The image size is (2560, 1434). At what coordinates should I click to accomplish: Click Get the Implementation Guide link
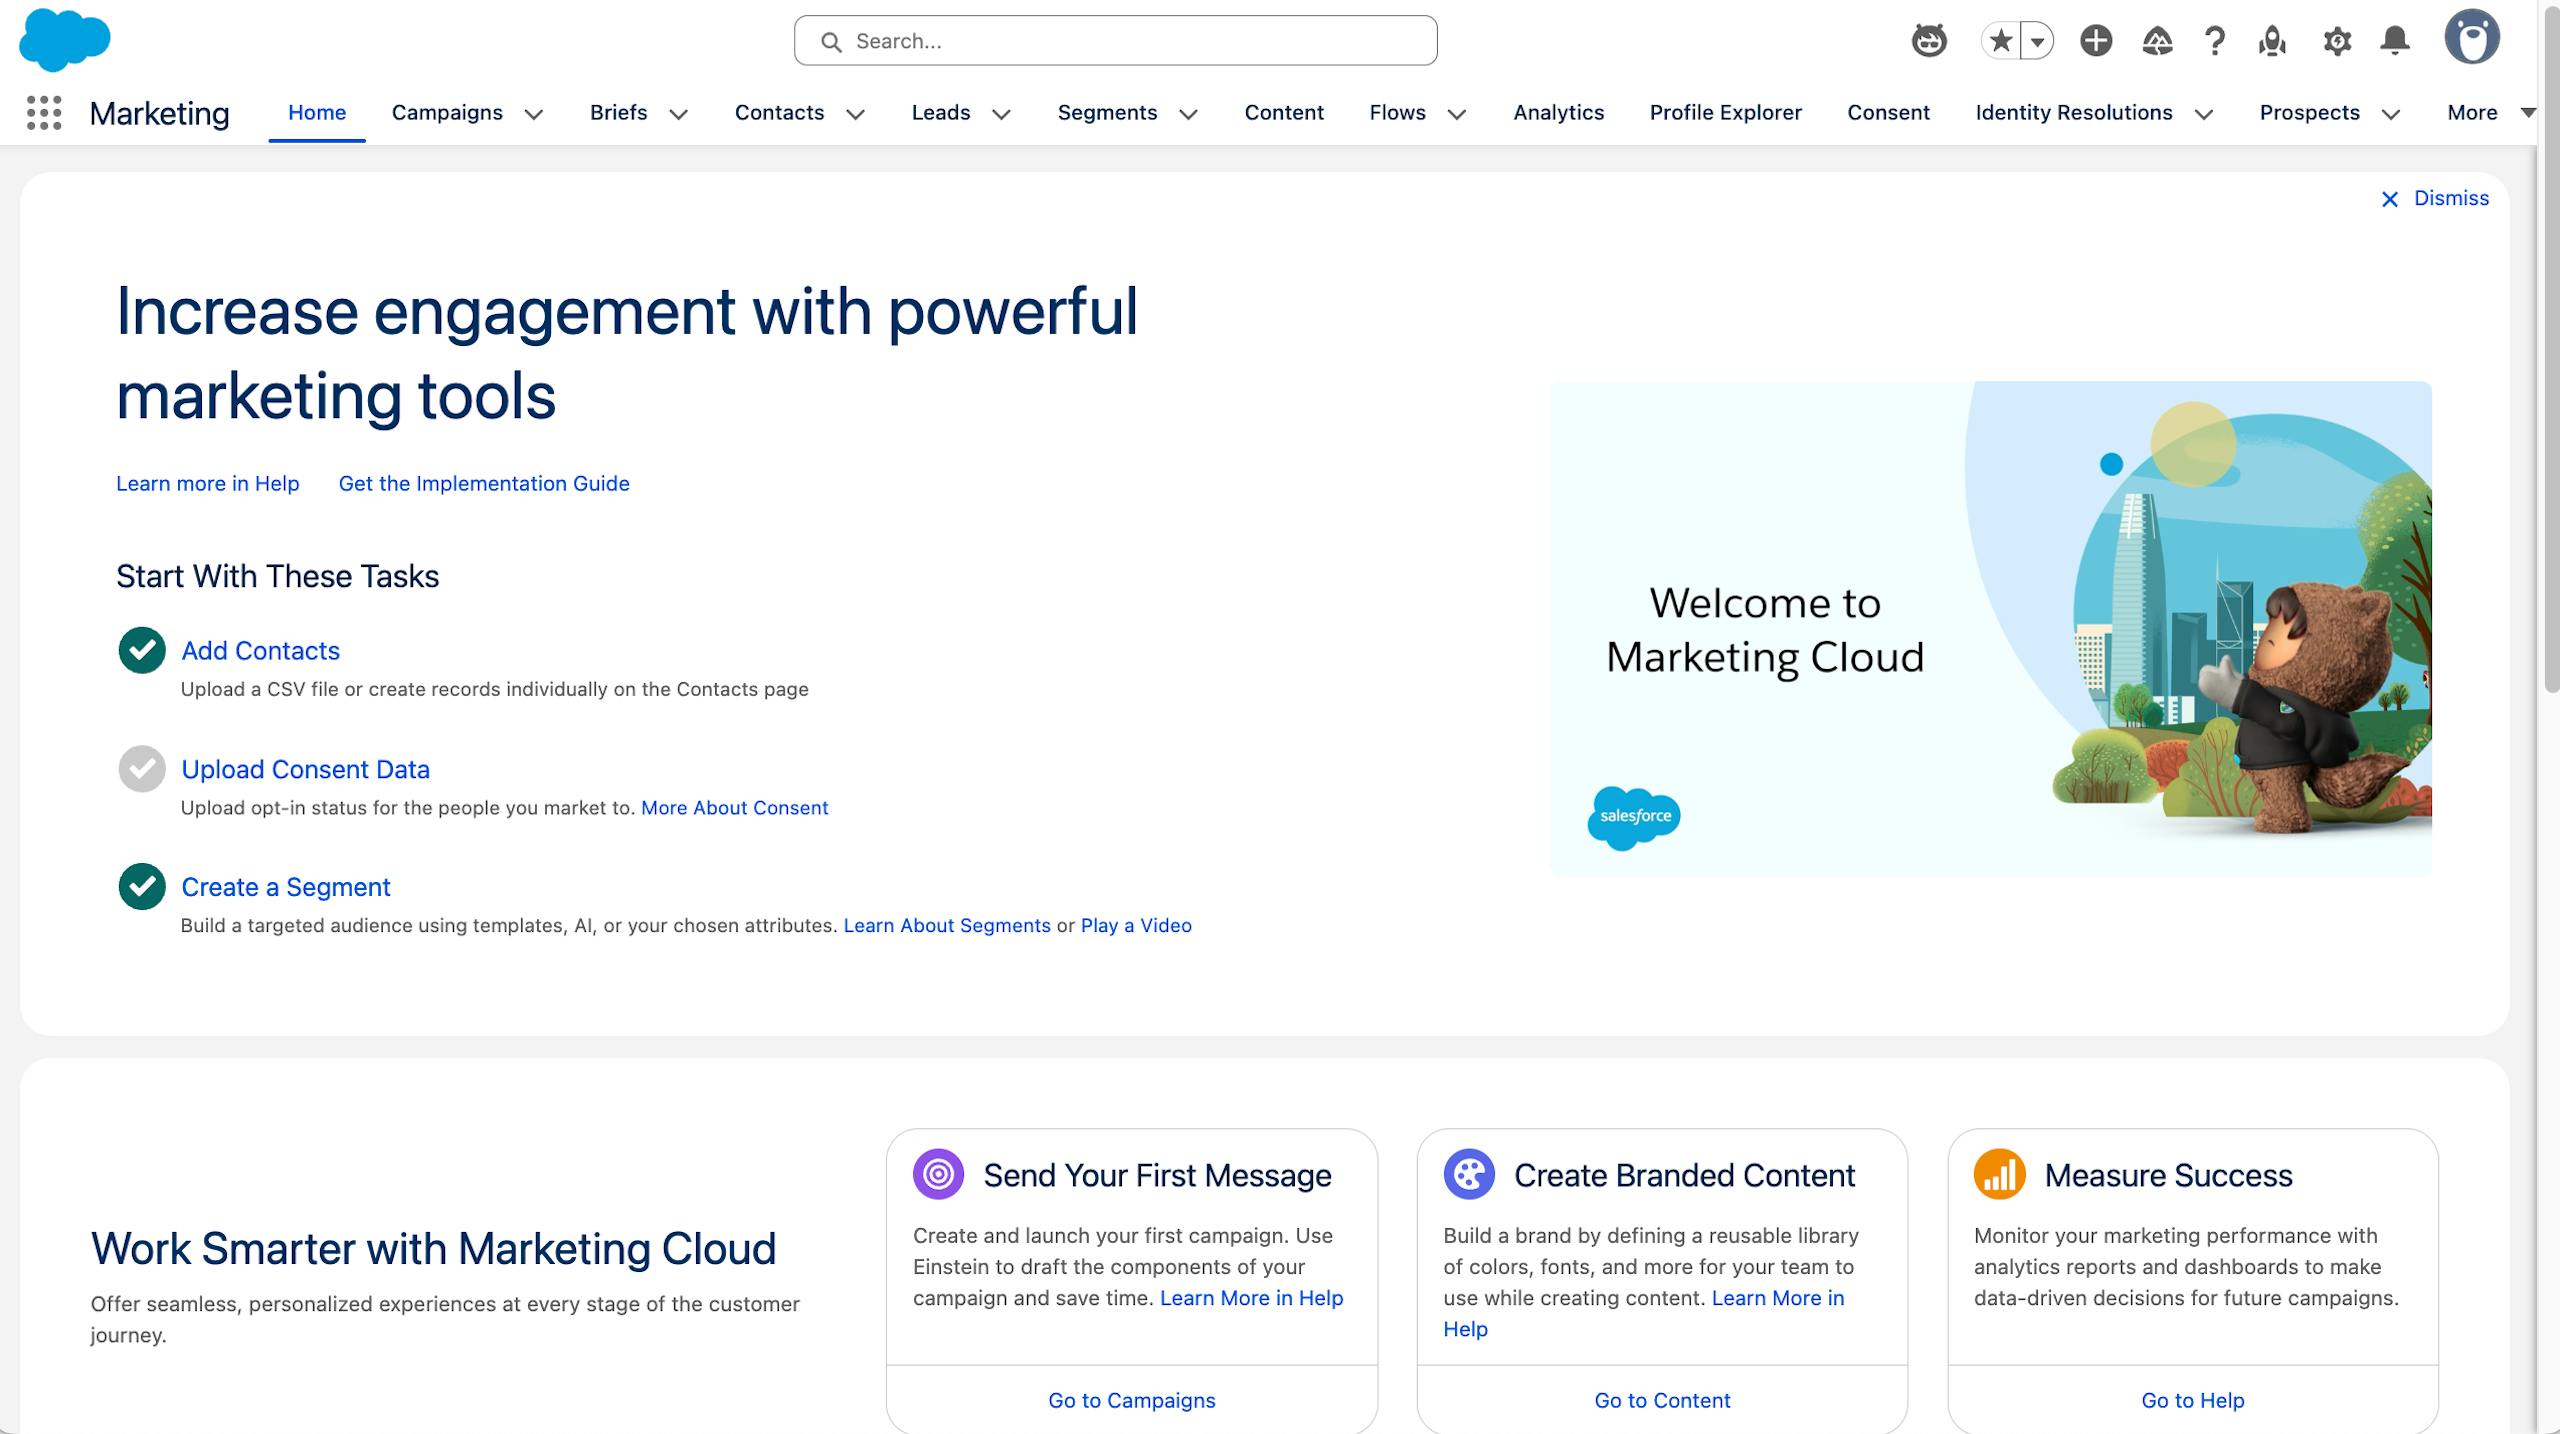click(x=484, y=484)
